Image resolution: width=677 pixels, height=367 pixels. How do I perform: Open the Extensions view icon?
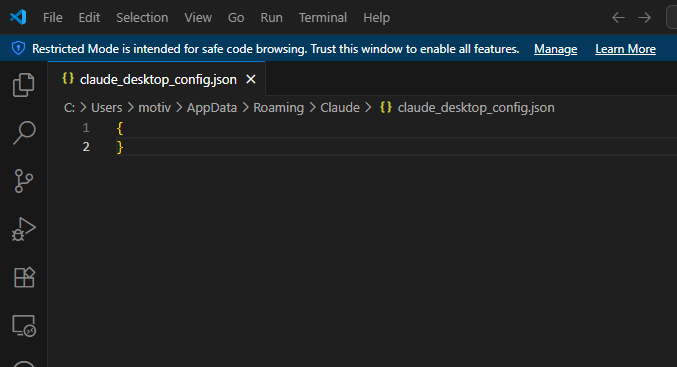click(x=24, y=277)
